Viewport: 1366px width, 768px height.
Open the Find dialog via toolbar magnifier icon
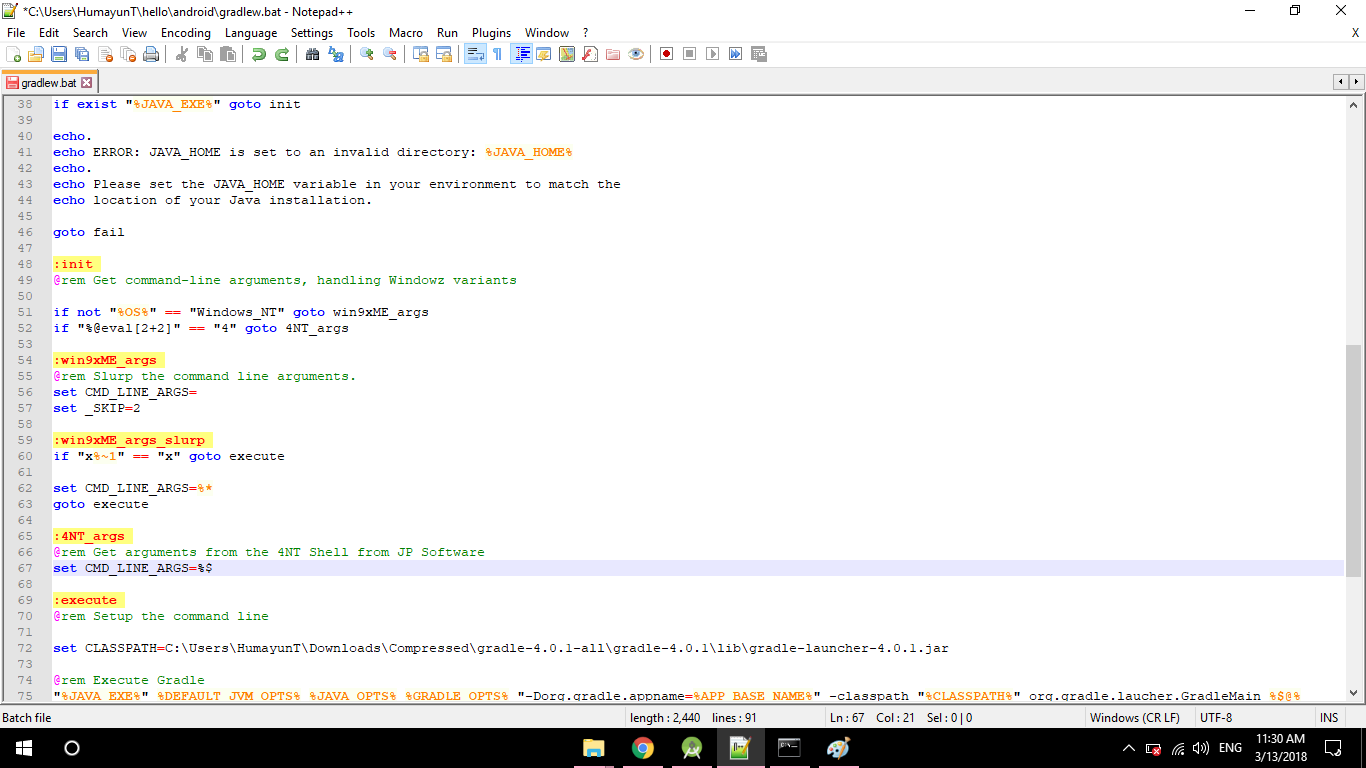[x=312, y=54]
